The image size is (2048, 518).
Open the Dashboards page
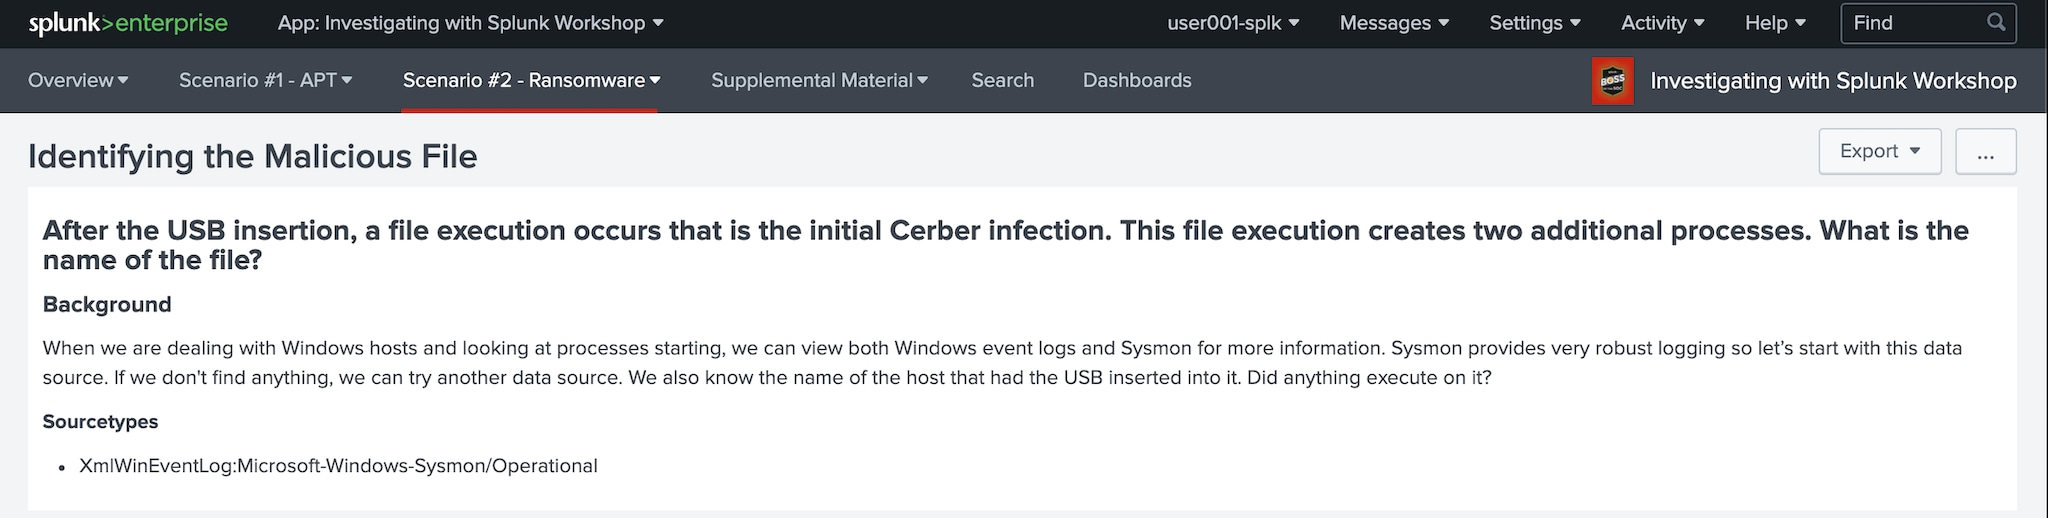pos(1137,80)
